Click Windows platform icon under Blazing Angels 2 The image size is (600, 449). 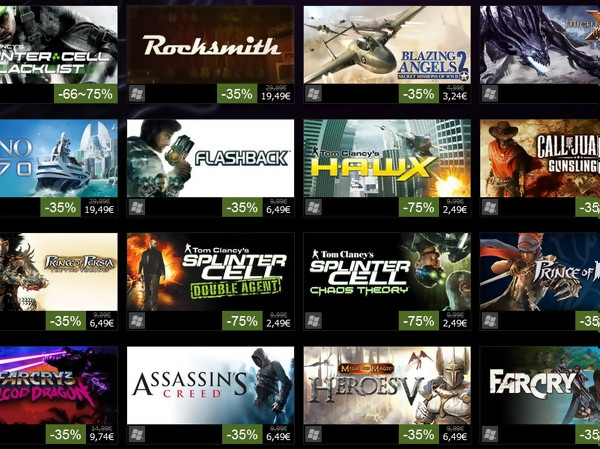(x=313, y=94)
